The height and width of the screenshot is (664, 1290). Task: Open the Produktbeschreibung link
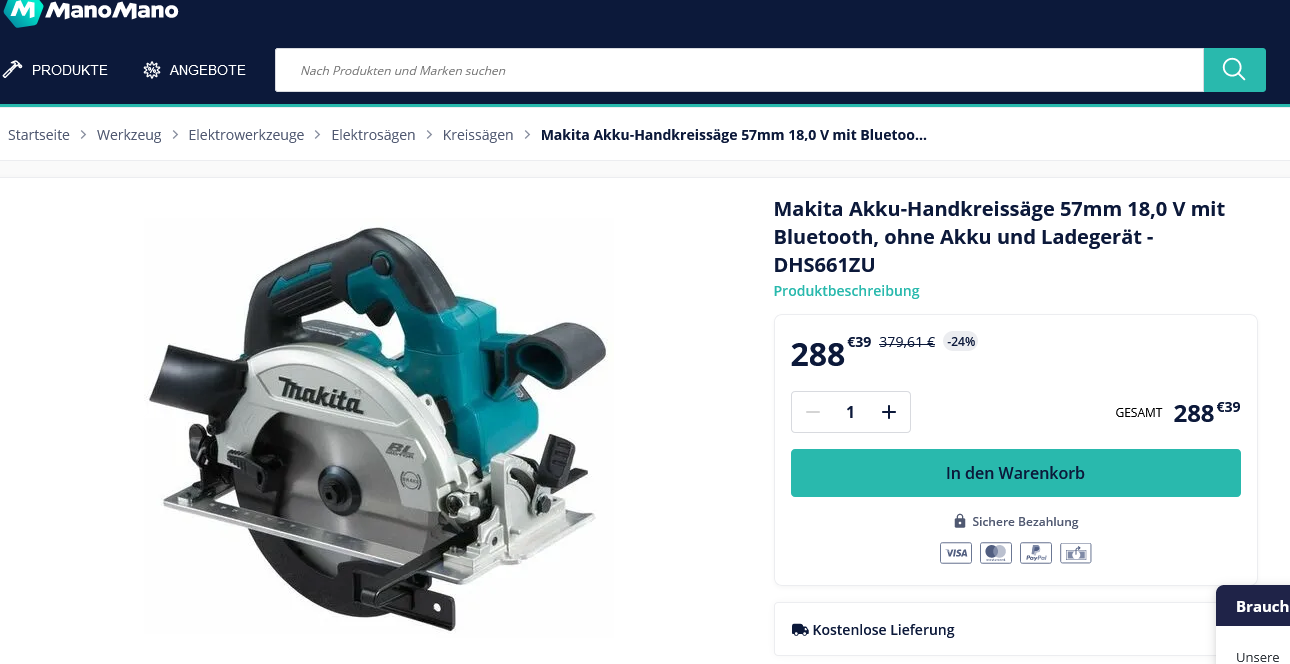846,291
